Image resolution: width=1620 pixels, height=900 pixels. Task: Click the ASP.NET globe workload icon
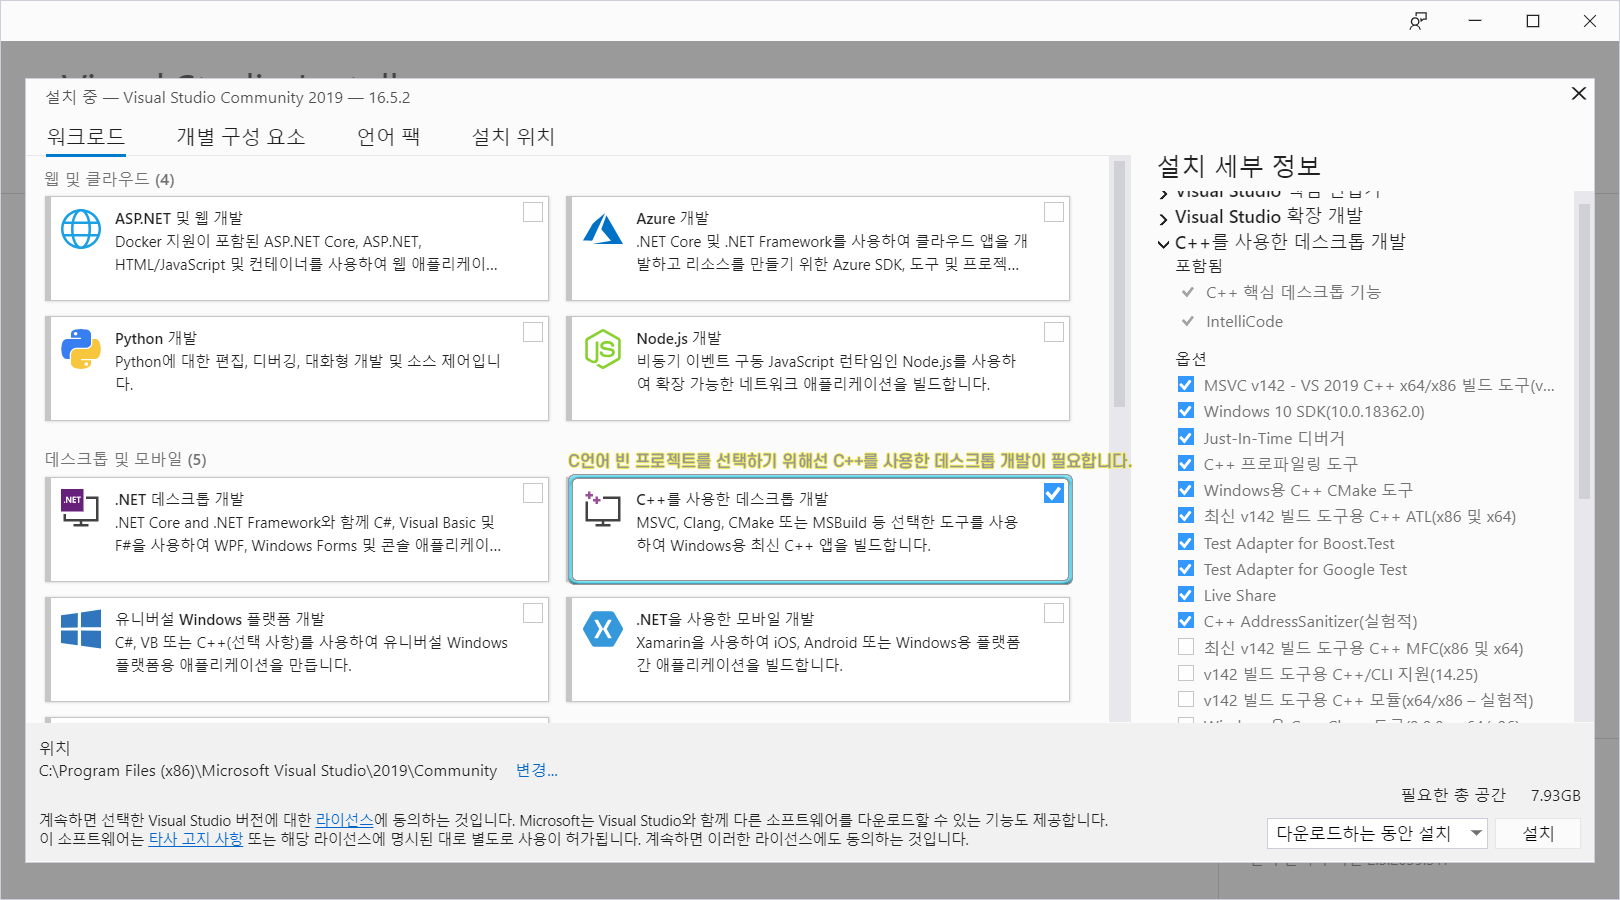coord(81,229)
